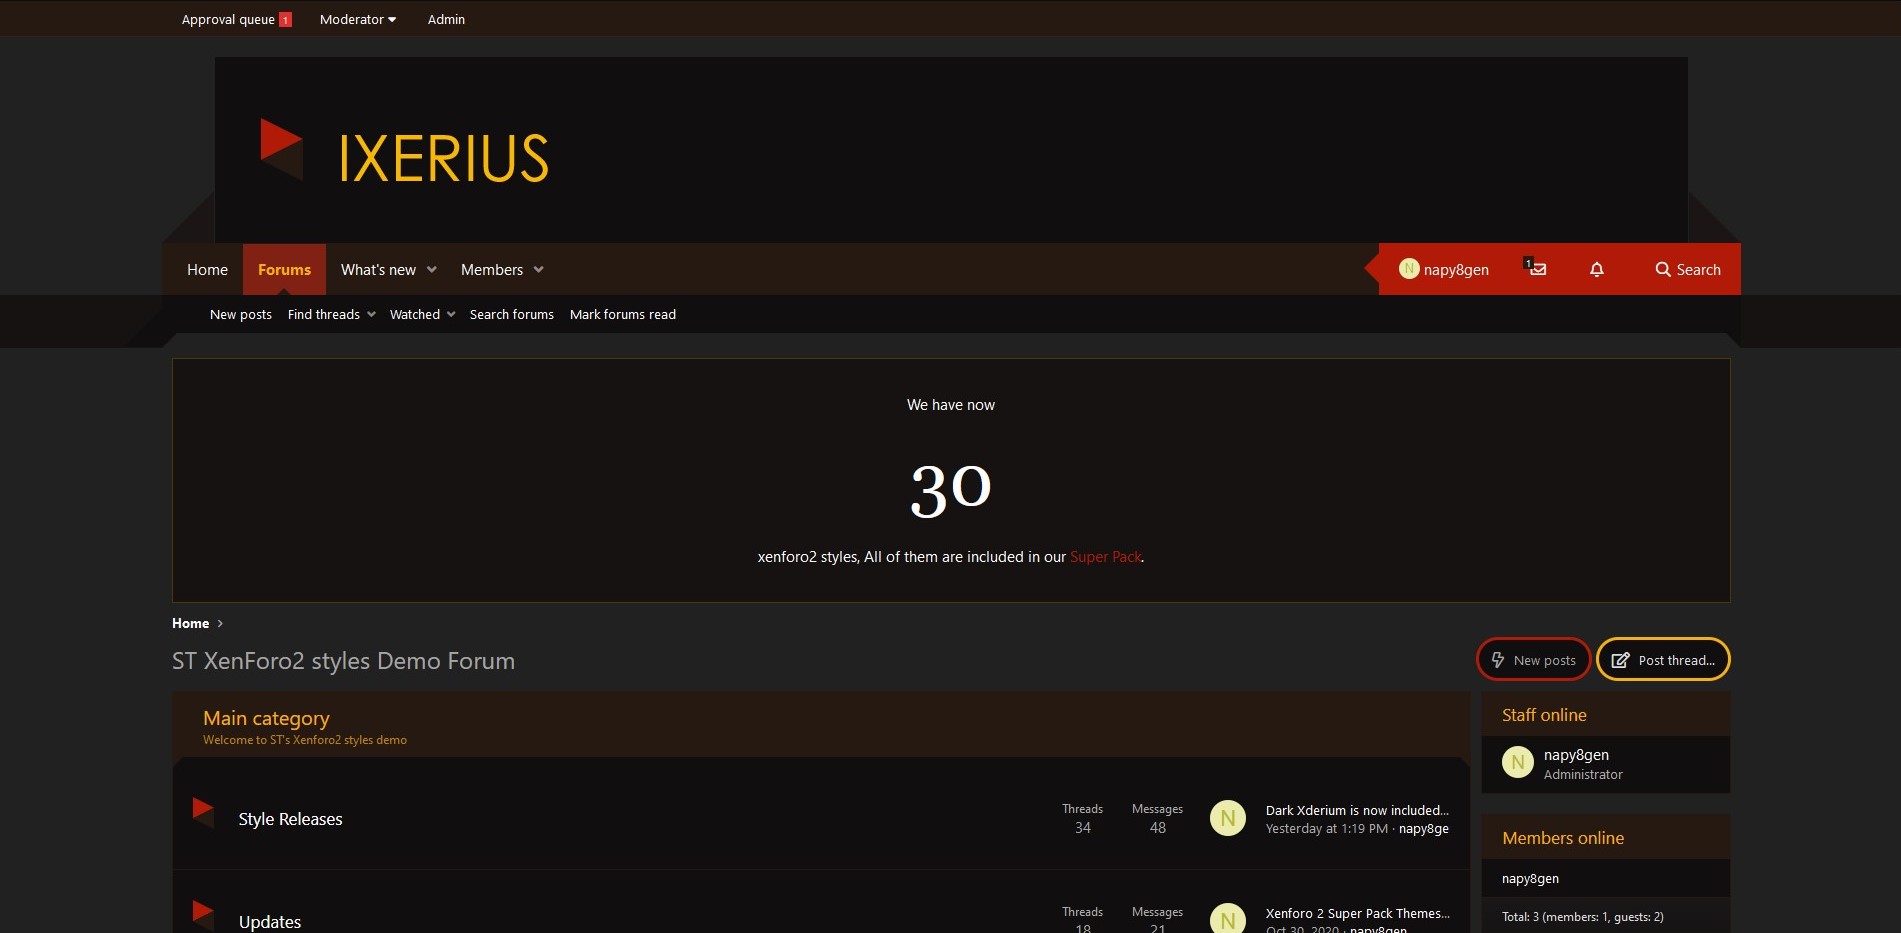Open the Admin link in top bar
Screen dimensions: 1901x933
[x=446, y=19]
